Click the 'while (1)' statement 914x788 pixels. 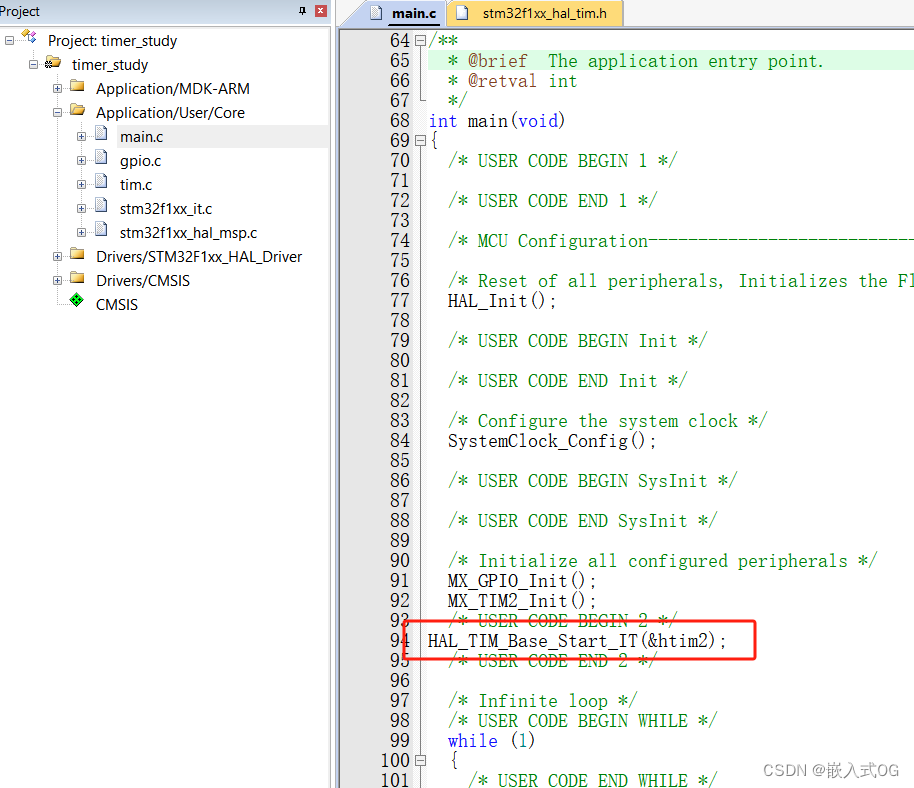[x=491, y=741]
